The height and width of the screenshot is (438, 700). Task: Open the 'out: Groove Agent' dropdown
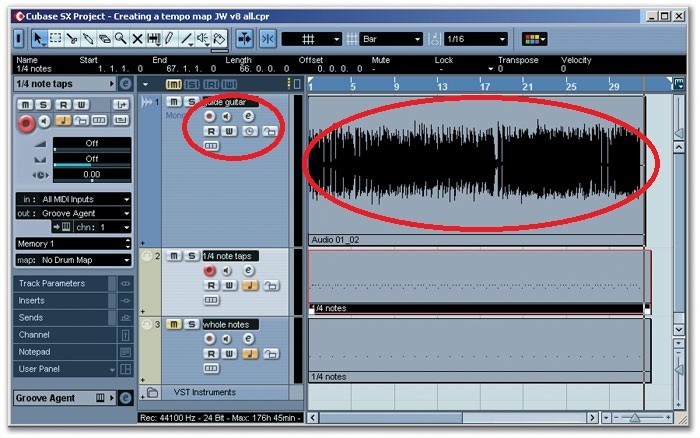(x=74, y=213)
